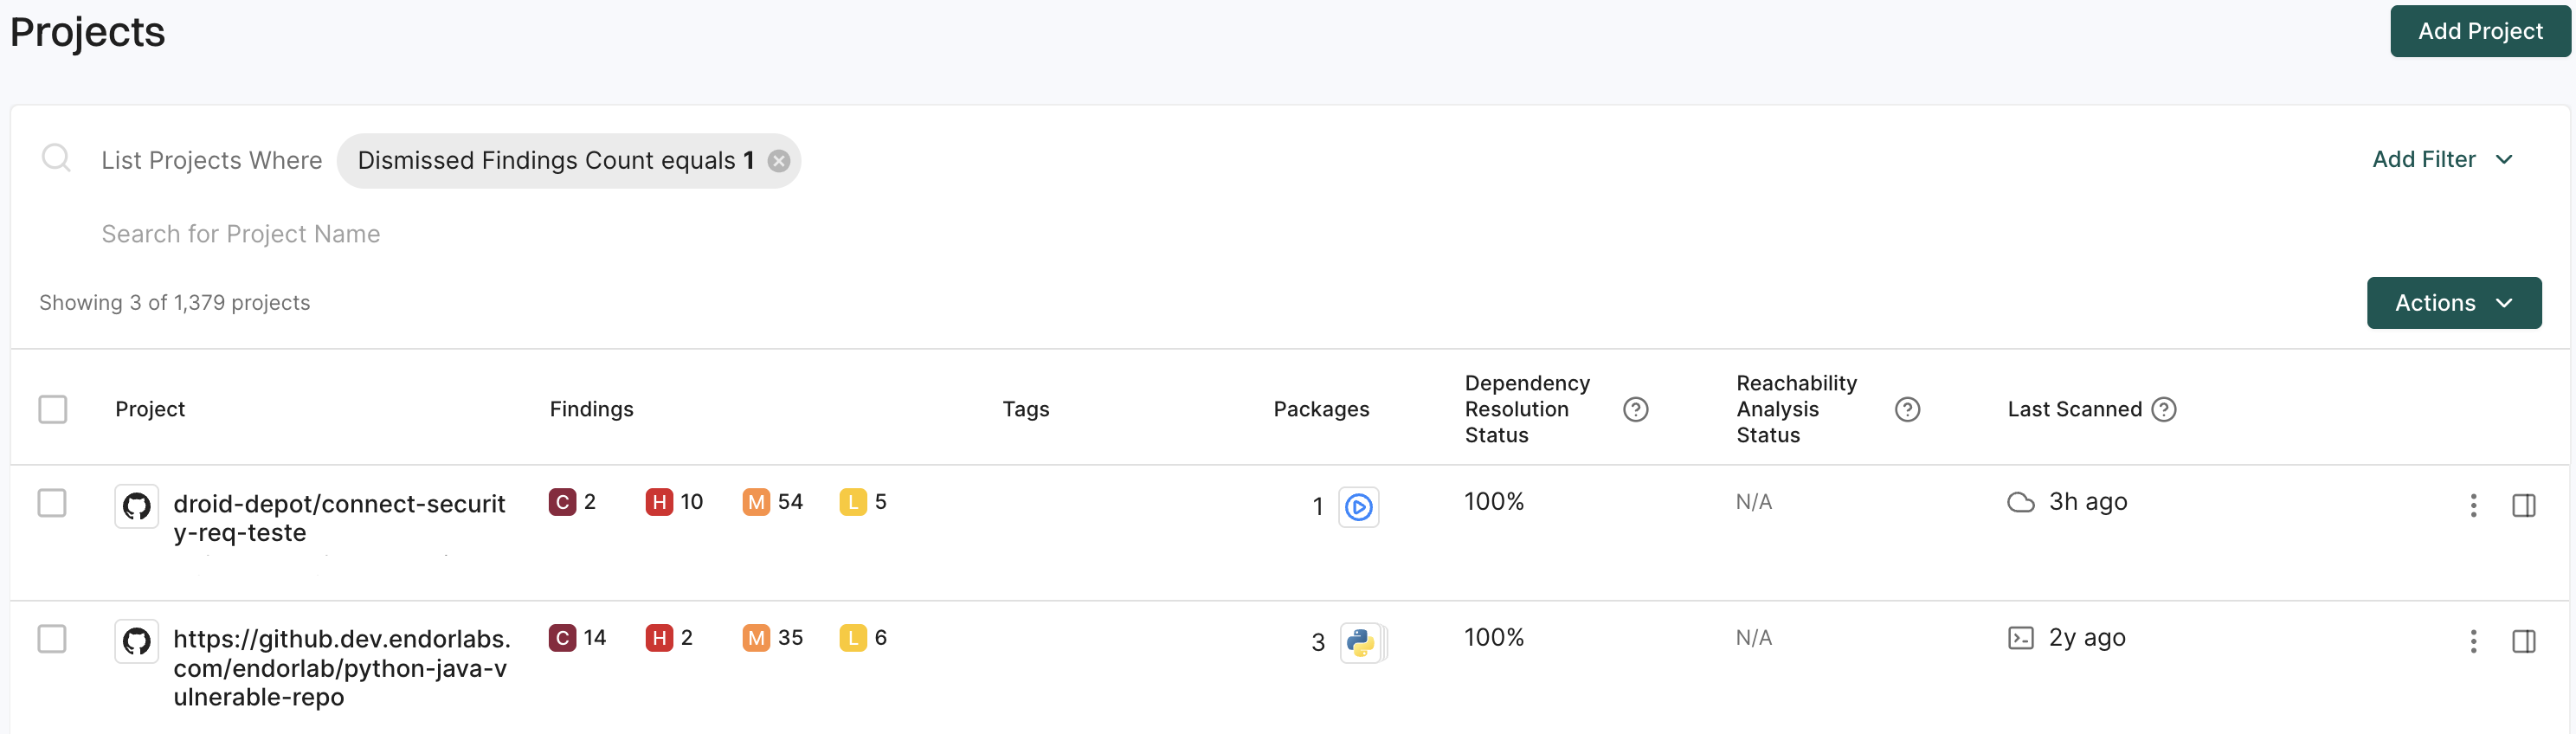Screen dimensions: 2576x734
Task: Click the Add Project button
Action: pyautogui.click(x=2479, y=31)
